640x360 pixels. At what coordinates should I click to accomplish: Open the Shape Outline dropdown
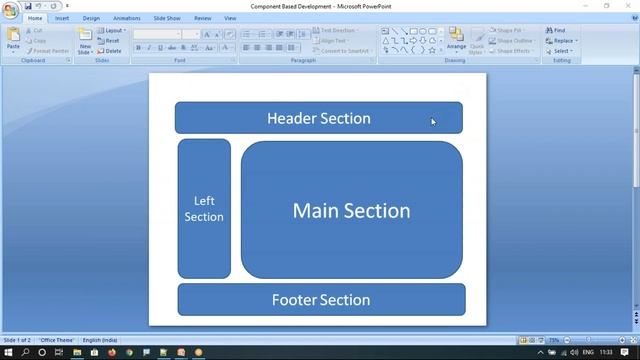(512, 41)
